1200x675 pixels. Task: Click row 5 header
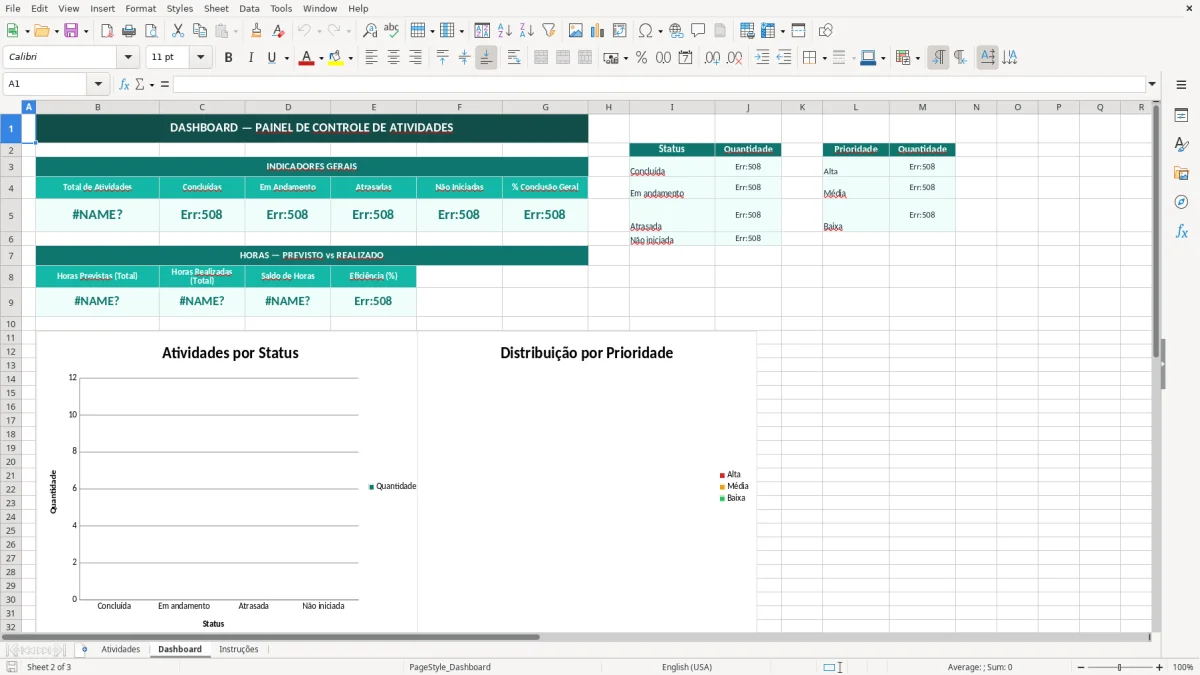[x=11, y=215]
